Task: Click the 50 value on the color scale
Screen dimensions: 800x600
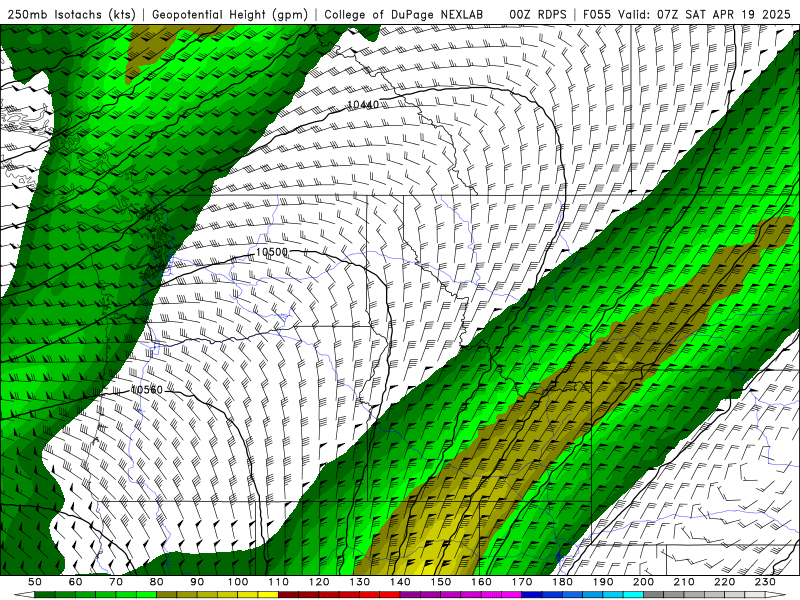Action: click(x=35, y=582)
